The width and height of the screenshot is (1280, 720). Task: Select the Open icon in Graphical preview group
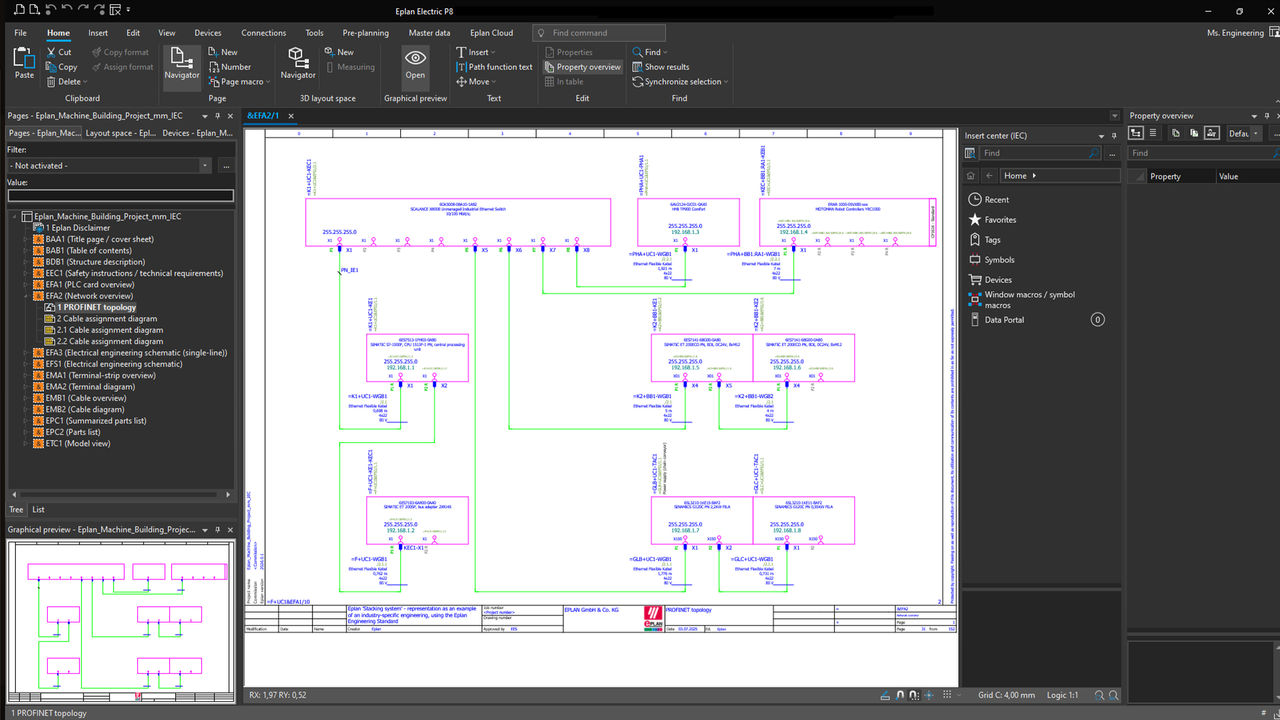(415, 64)
